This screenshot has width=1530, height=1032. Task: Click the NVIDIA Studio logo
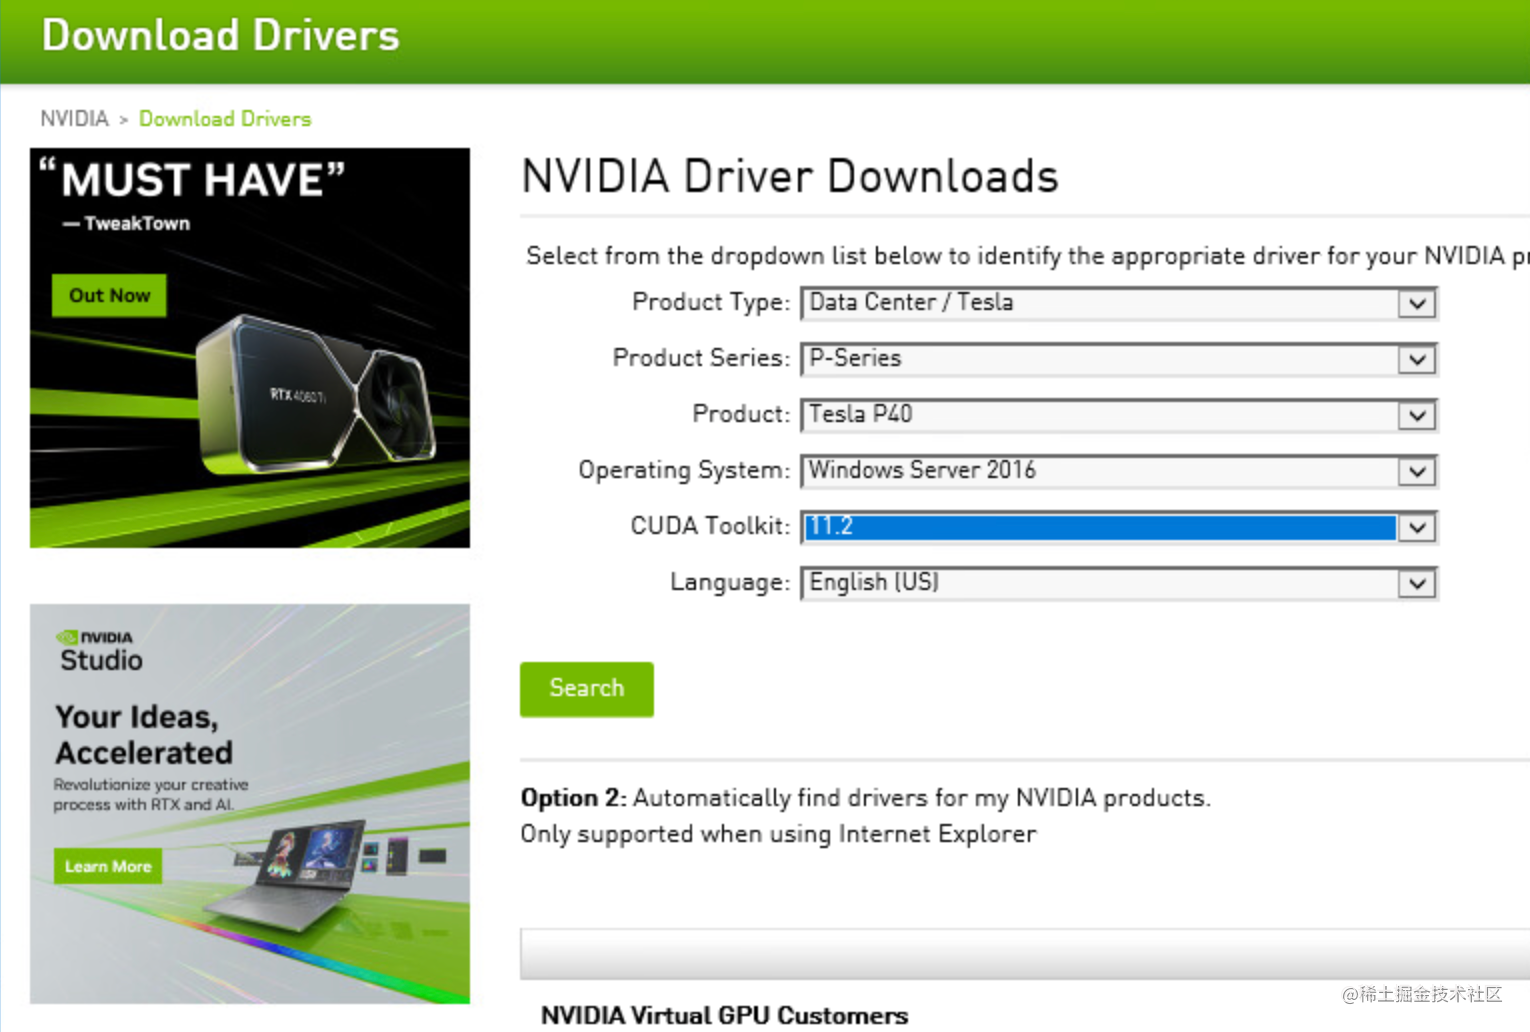click(99, 651)
